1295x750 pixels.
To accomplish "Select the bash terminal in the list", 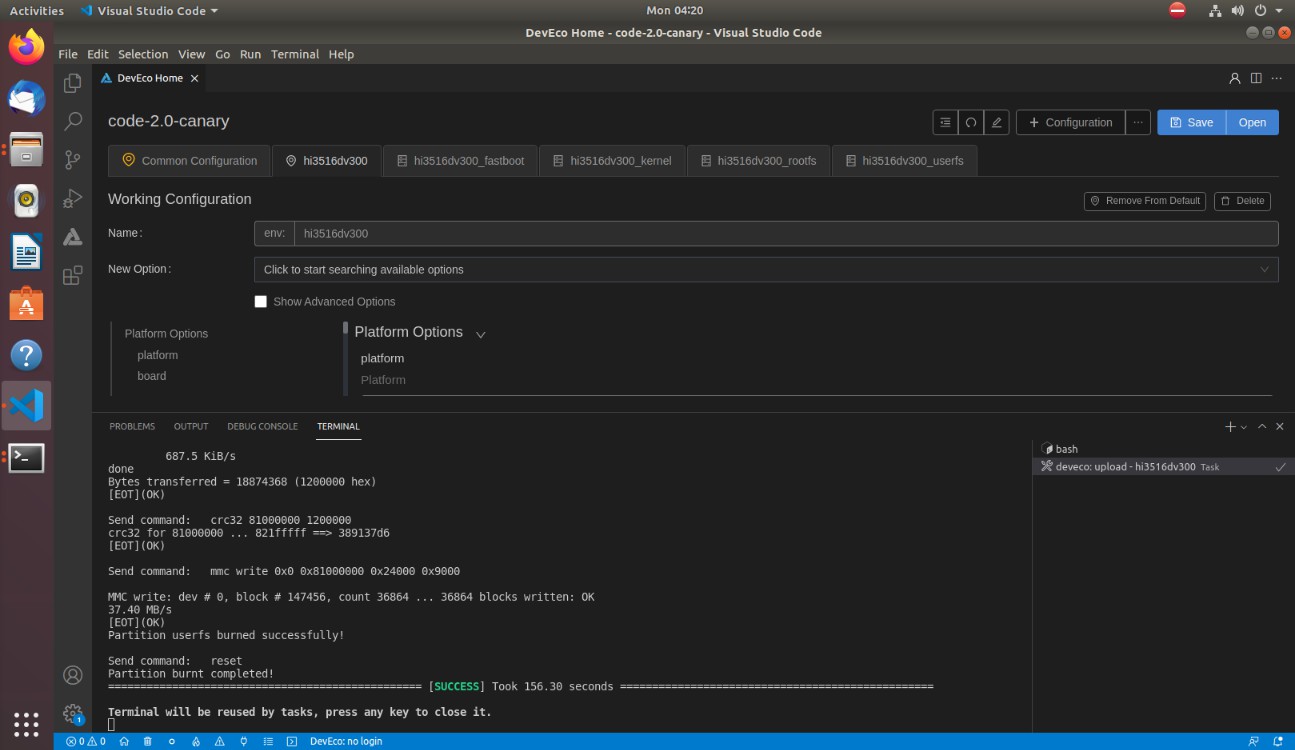I will click(1163, 449).
